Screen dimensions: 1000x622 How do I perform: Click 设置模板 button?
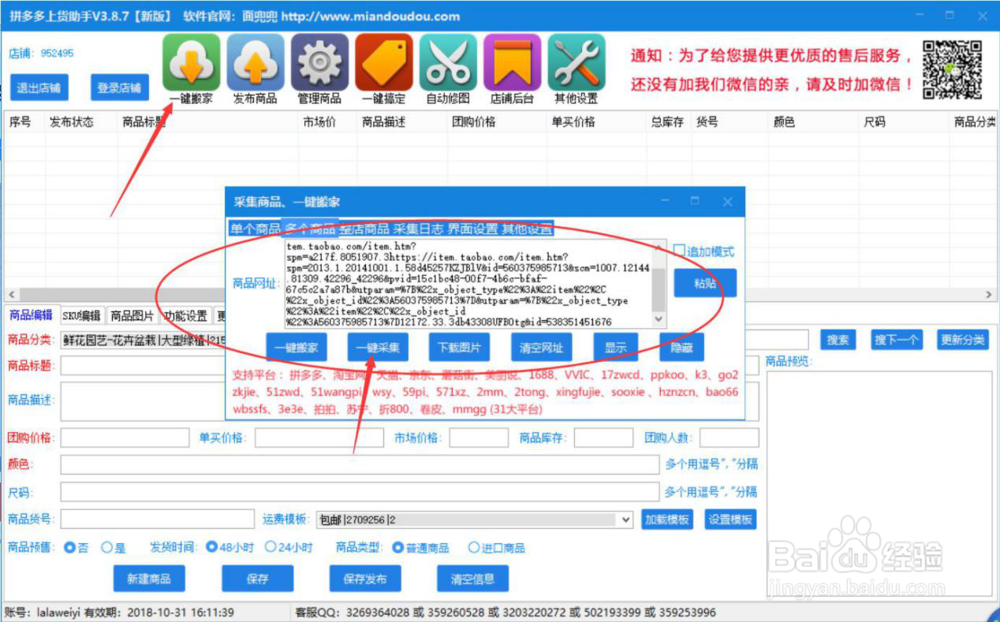point(730,519)
